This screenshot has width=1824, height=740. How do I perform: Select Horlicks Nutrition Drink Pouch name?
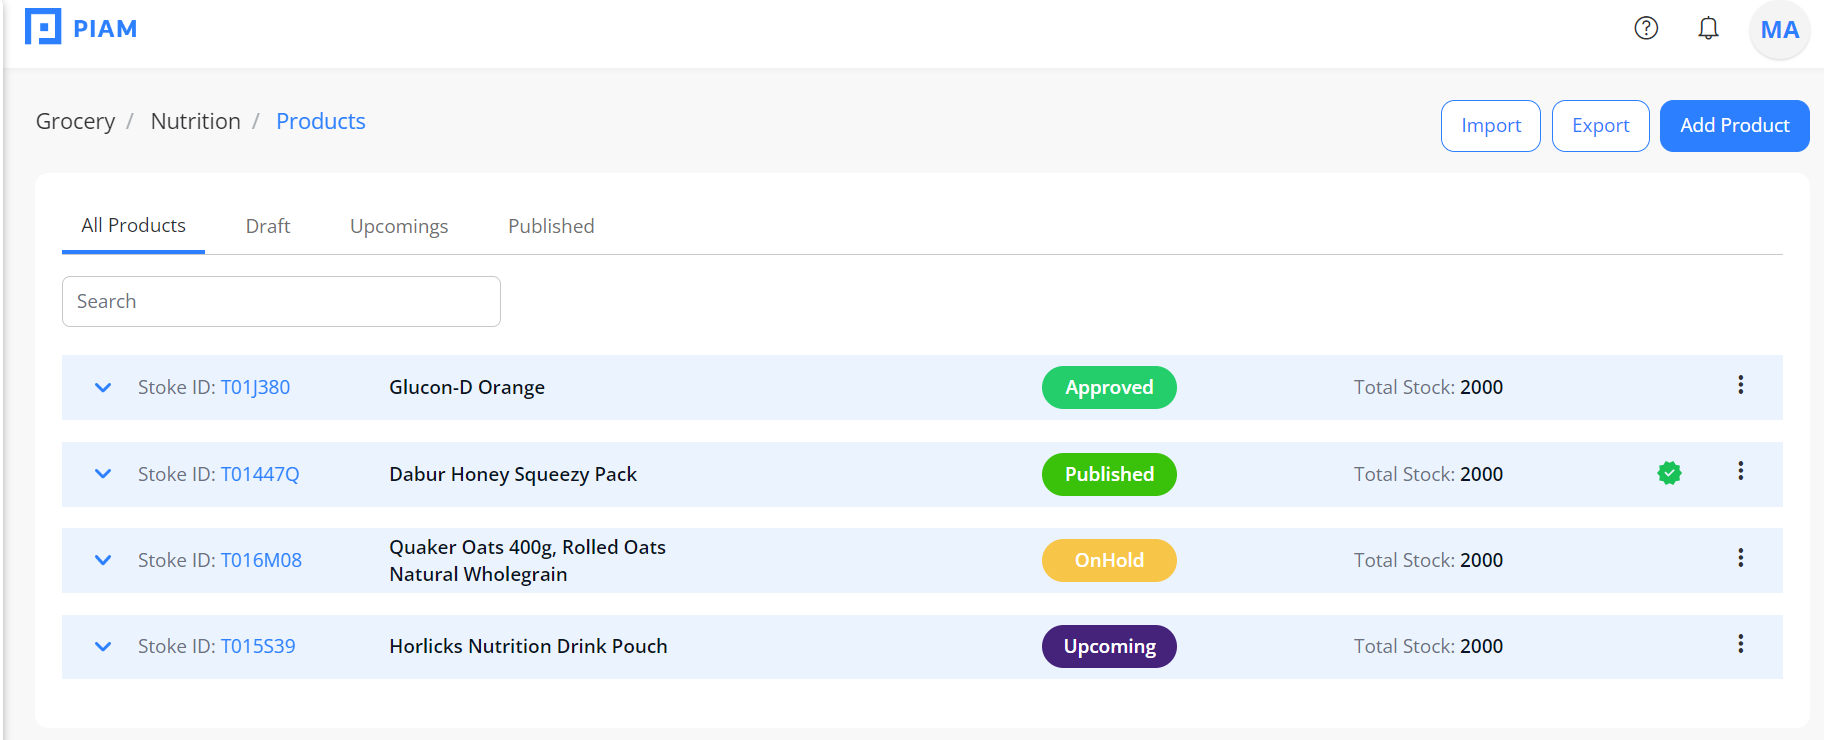tap(528, 646)
